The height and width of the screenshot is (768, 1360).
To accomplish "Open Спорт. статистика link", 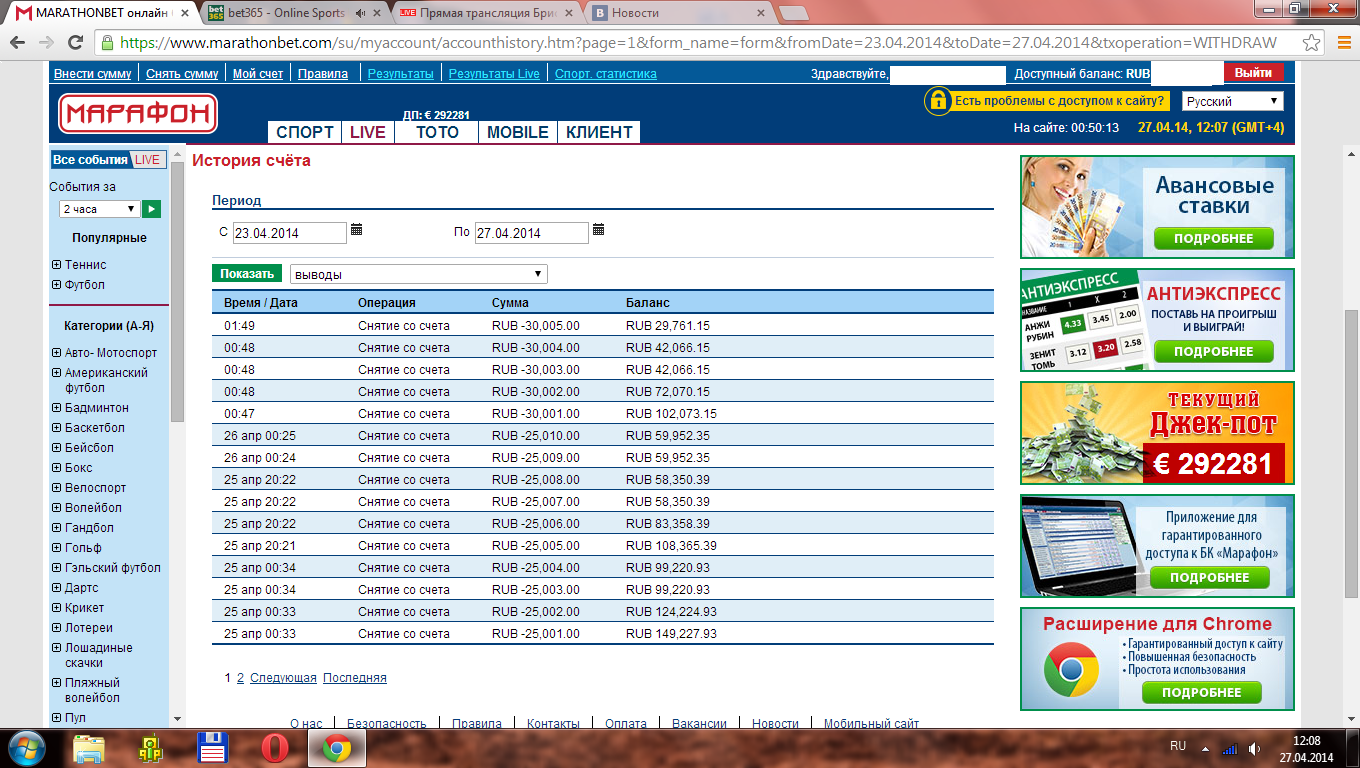I will coord(606,74).
